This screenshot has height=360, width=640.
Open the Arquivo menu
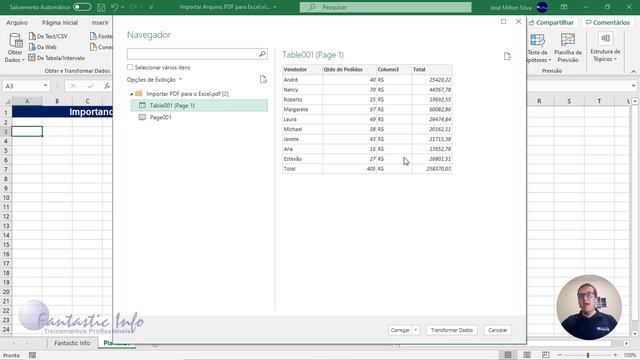click(17, 22)
